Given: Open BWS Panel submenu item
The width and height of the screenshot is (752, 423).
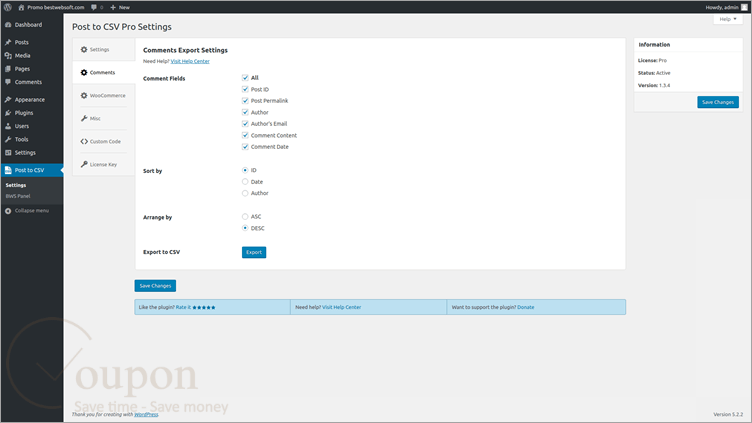Looking at the screenshot, I should (x=18, y=196).
